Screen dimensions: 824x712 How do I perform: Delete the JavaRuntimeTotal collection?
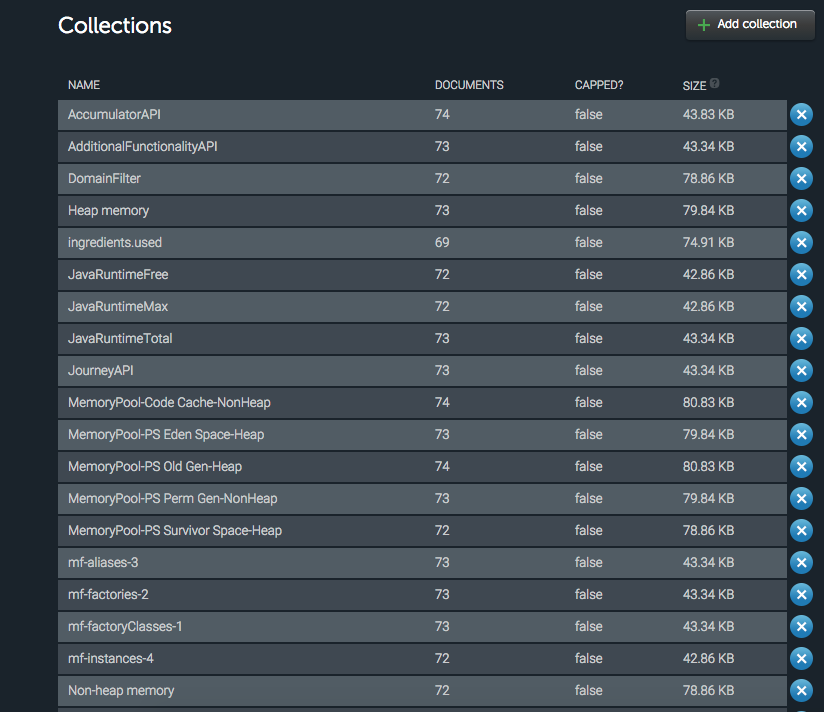[x=801, y=338]
